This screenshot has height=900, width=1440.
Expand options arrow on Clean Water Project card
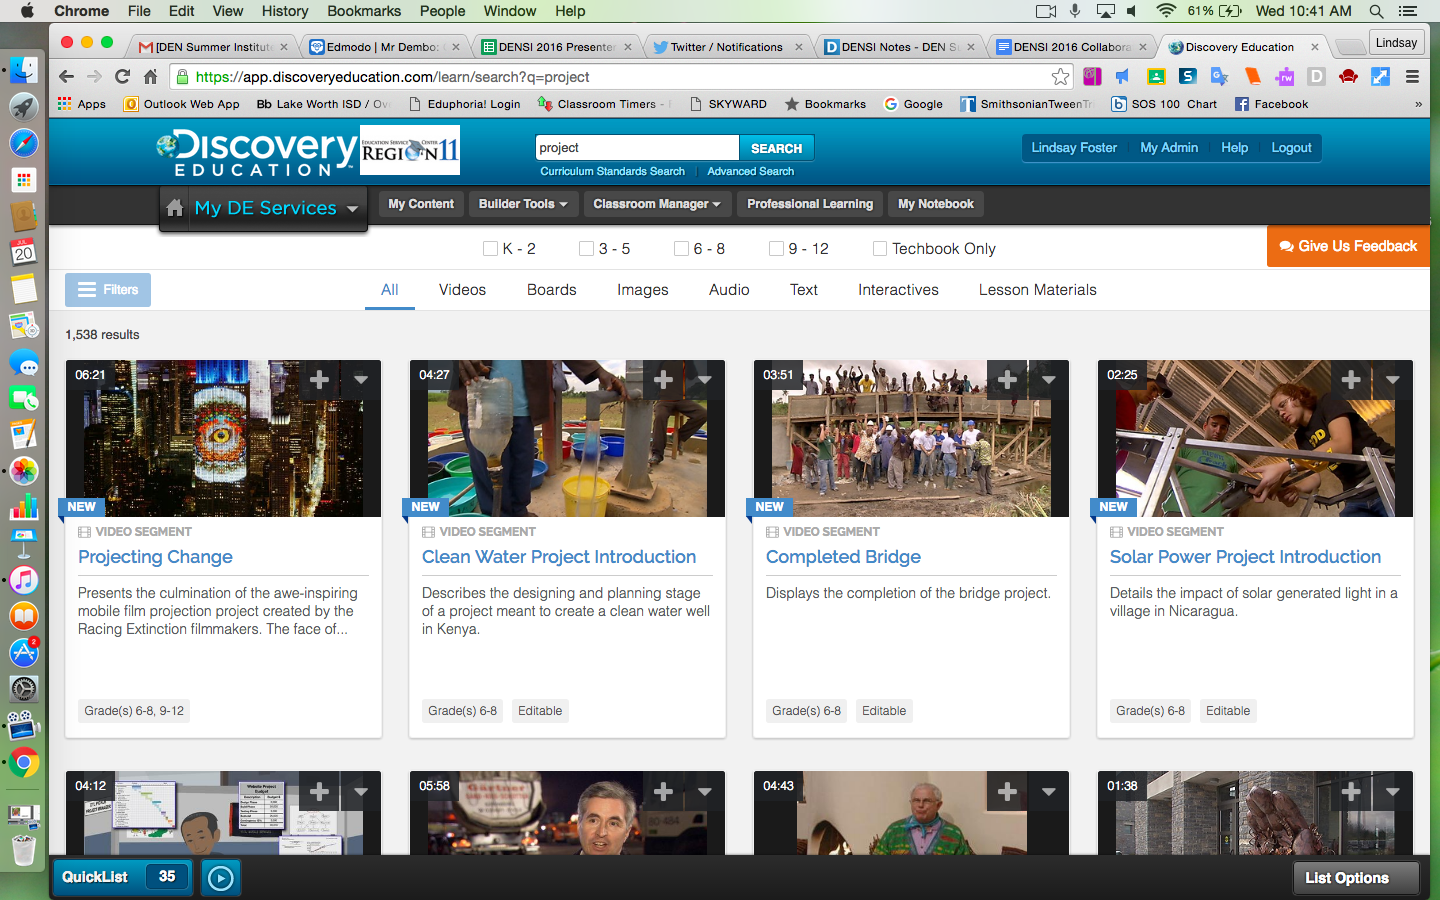click(705, 380)
